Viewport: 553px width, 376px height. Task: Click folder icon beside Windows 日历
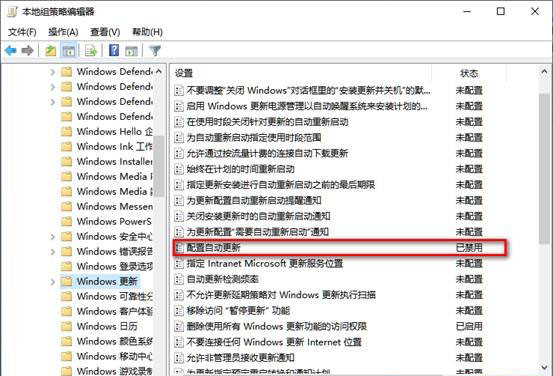66,326
